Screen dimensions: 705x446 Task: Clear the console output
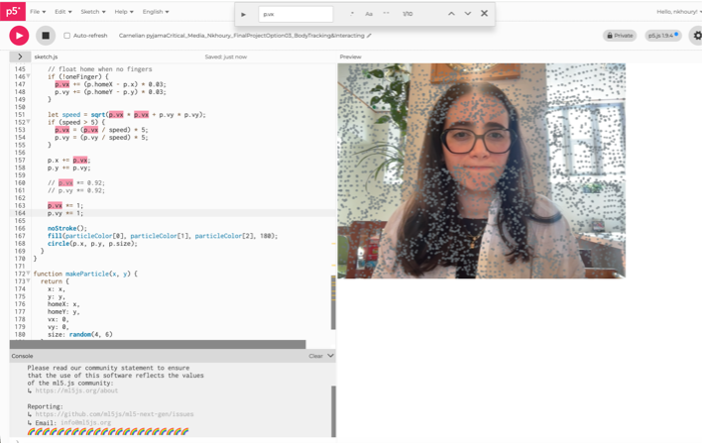(x=316, y=356)
